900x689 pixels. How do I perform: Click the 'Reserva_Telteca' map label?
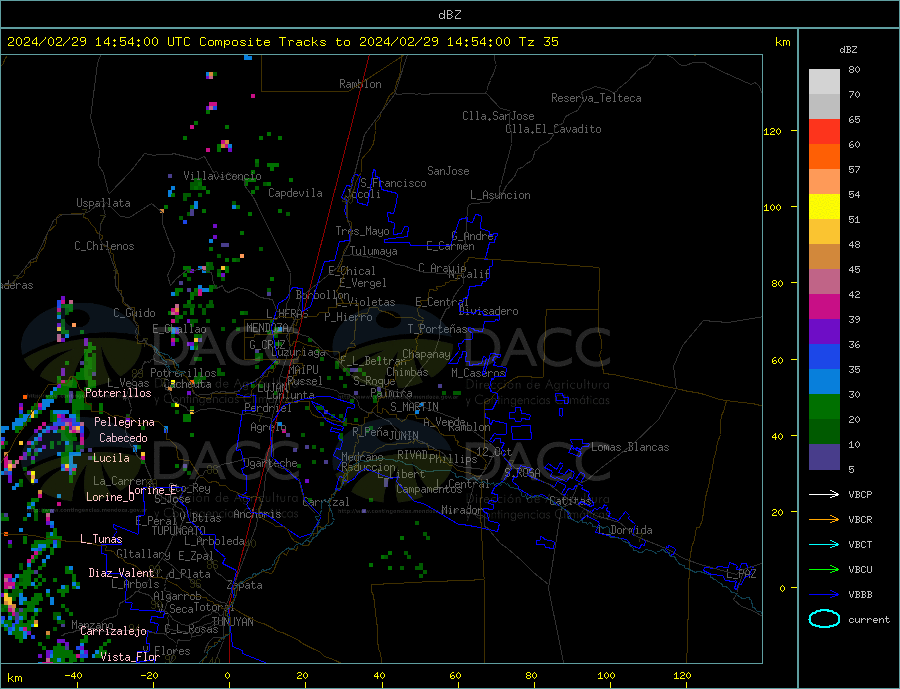pyautogui.click(x=596, y=98)
